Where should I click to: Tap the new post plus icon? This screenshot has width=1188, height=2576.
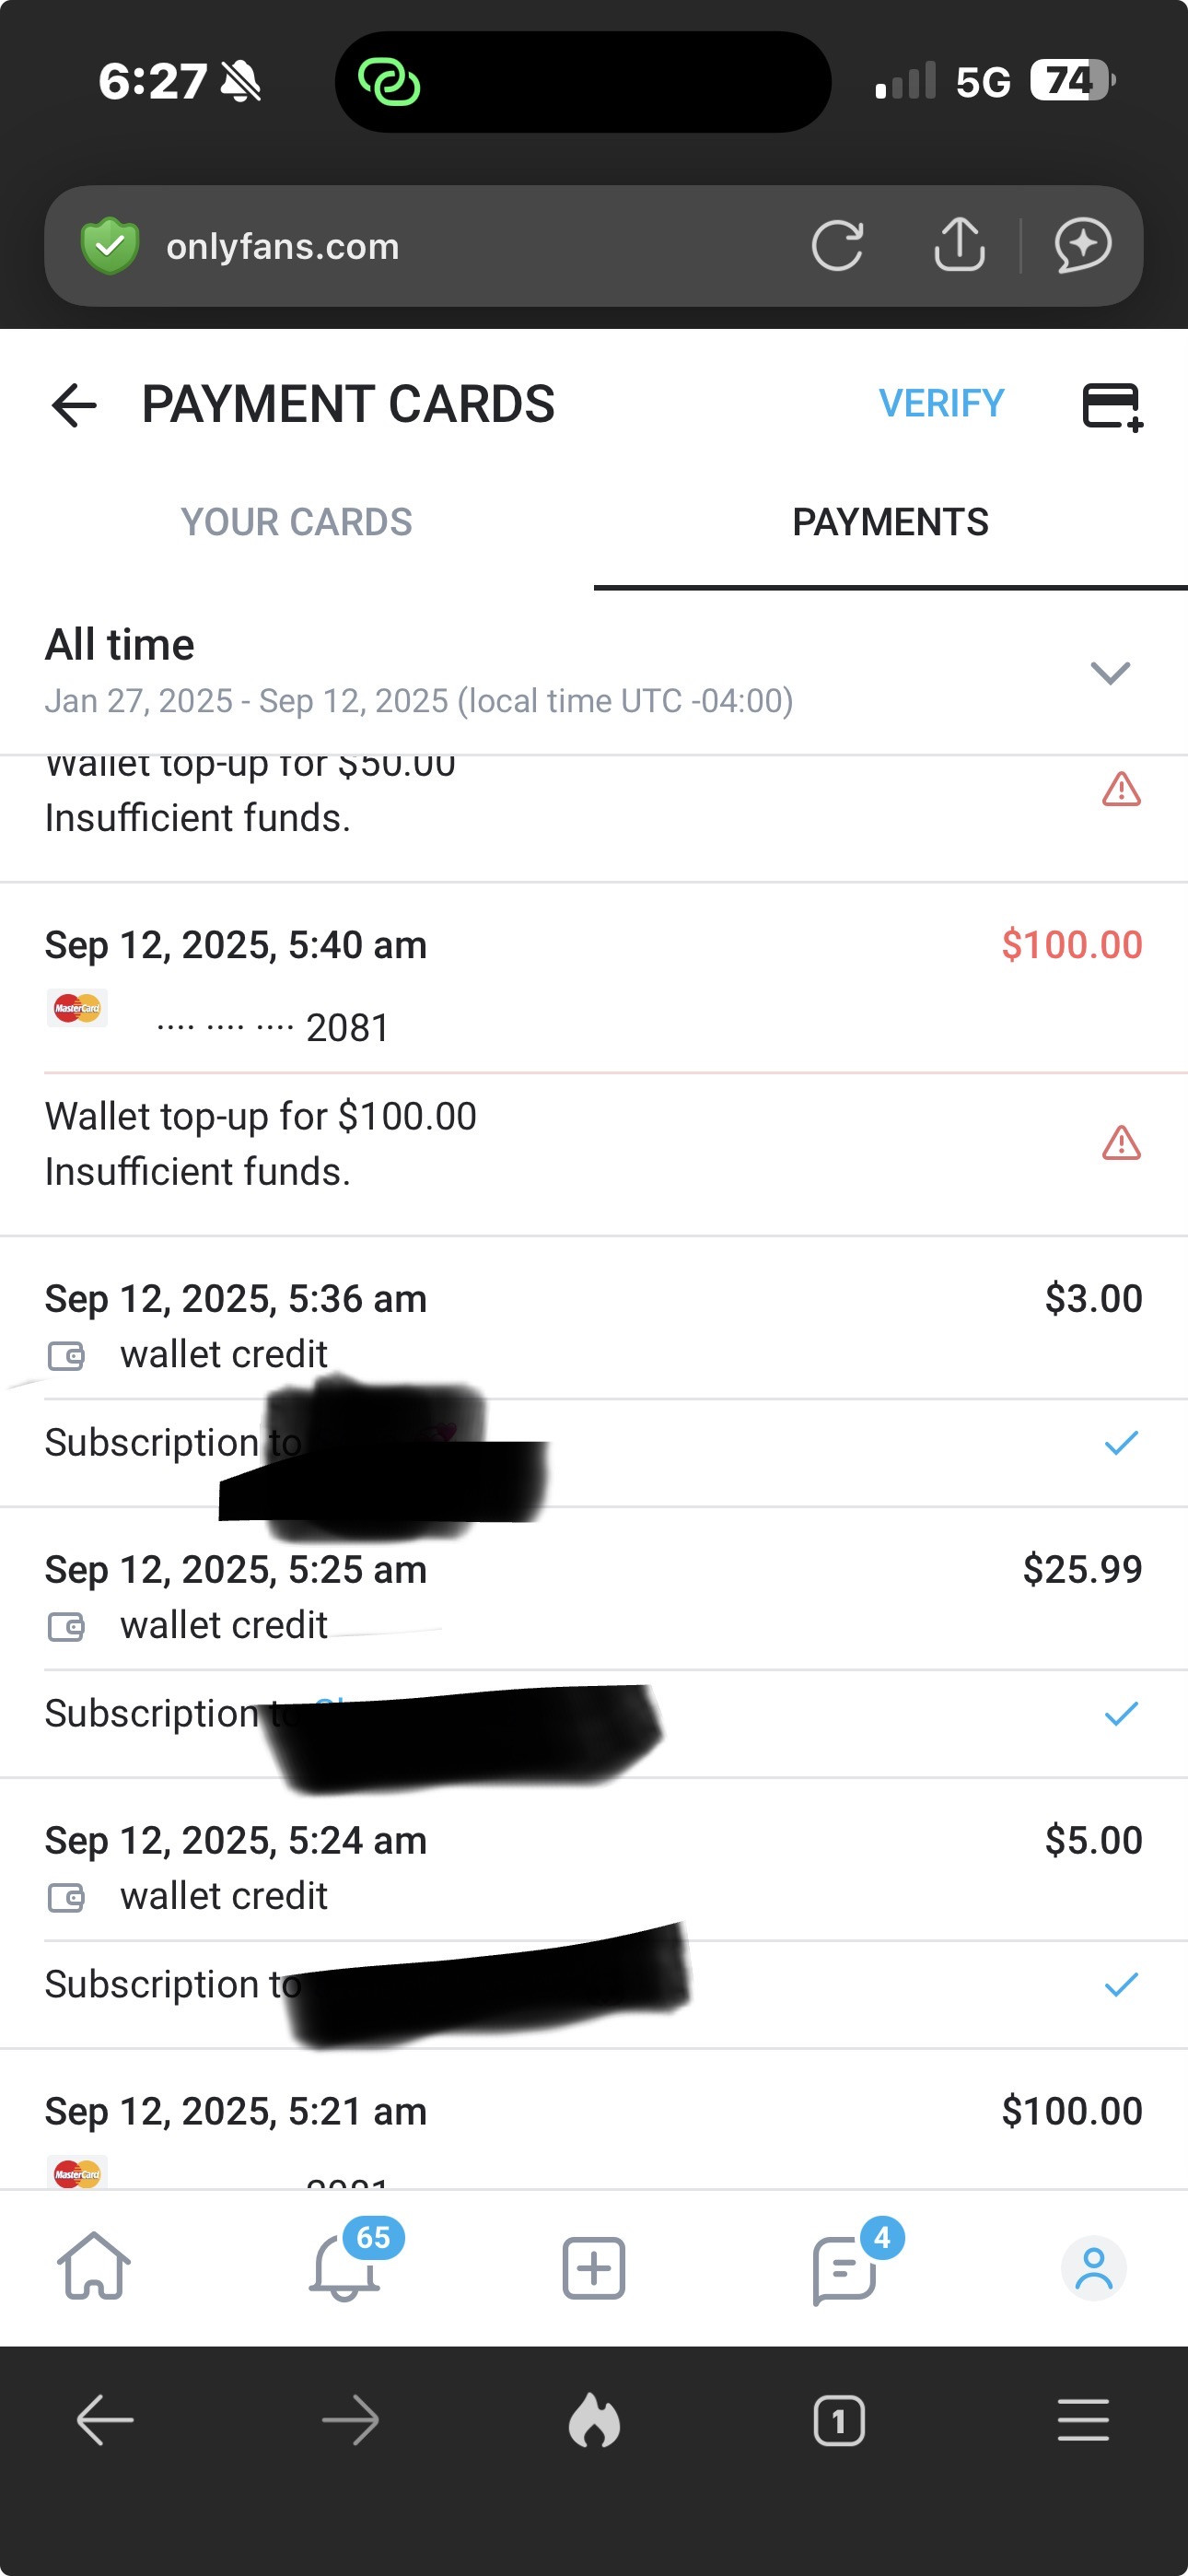click(x=594, y=2267)
